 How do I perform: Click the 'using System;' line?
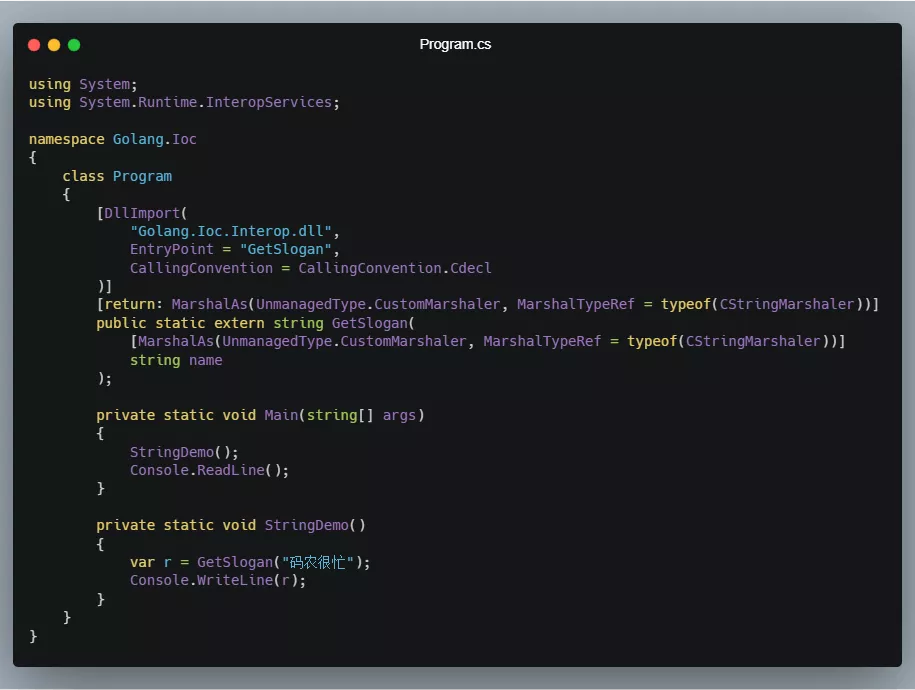pos(83,84)
